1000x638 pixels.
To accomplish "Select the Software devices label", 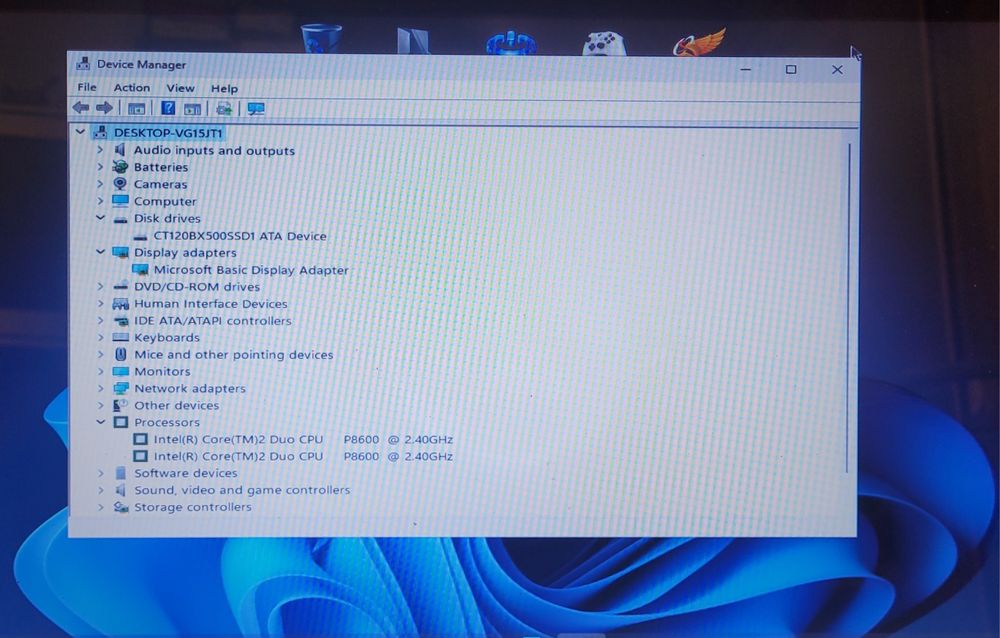I will tap(186, 473).
